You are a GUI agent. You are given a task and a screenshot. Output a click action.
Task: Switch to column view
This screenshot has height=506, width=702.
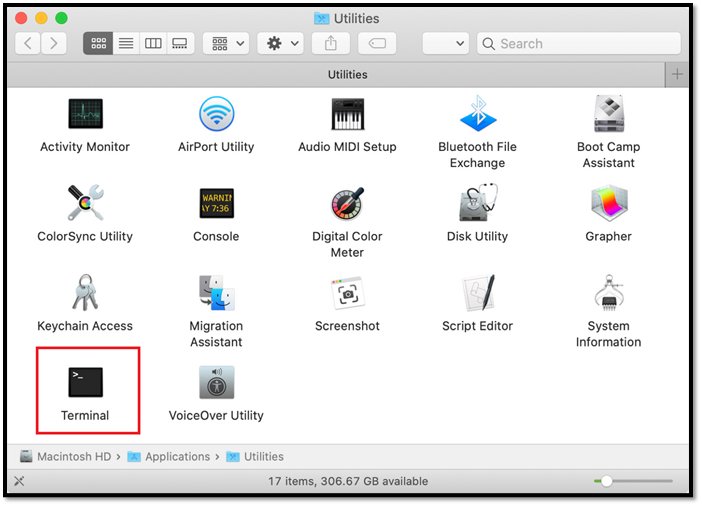[x=153, y=43]
